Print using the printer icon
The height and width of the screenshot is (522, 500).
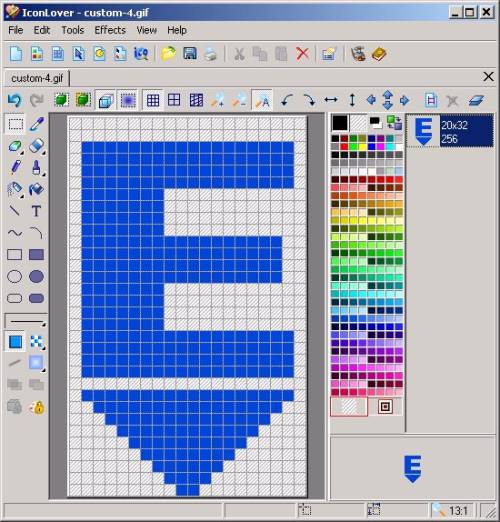pyautogui.click(x=210, y=54)
